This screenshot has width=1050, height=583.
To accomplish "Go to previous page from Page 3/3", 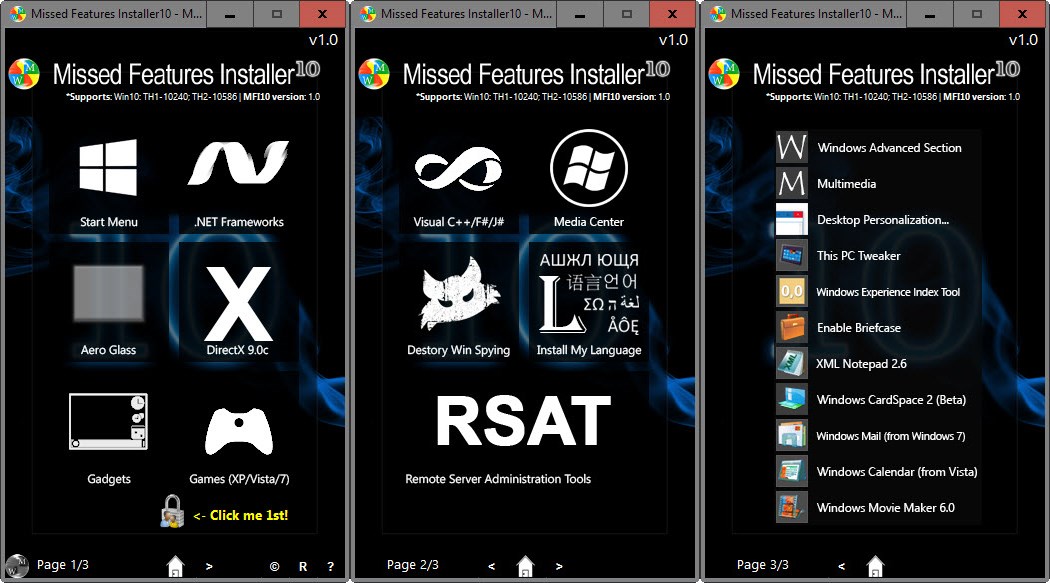I will pos(842,566).
